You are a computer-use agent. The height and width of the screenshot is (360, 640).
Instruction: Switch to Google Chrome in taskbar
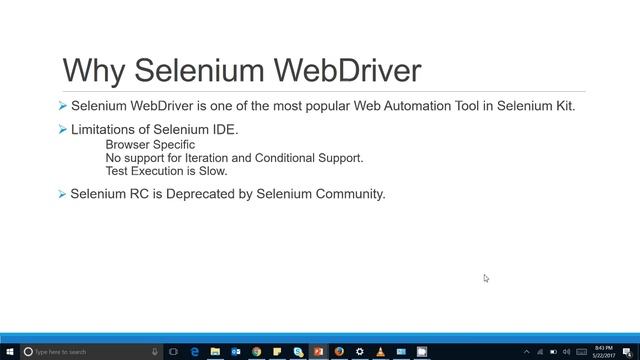257,351
